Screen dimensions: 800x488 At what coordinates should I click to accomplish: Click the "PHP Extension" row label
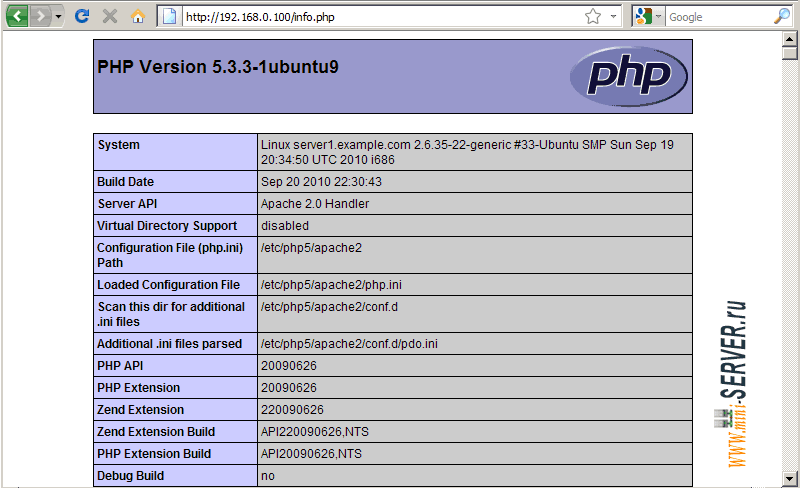[x=138, y=388]
